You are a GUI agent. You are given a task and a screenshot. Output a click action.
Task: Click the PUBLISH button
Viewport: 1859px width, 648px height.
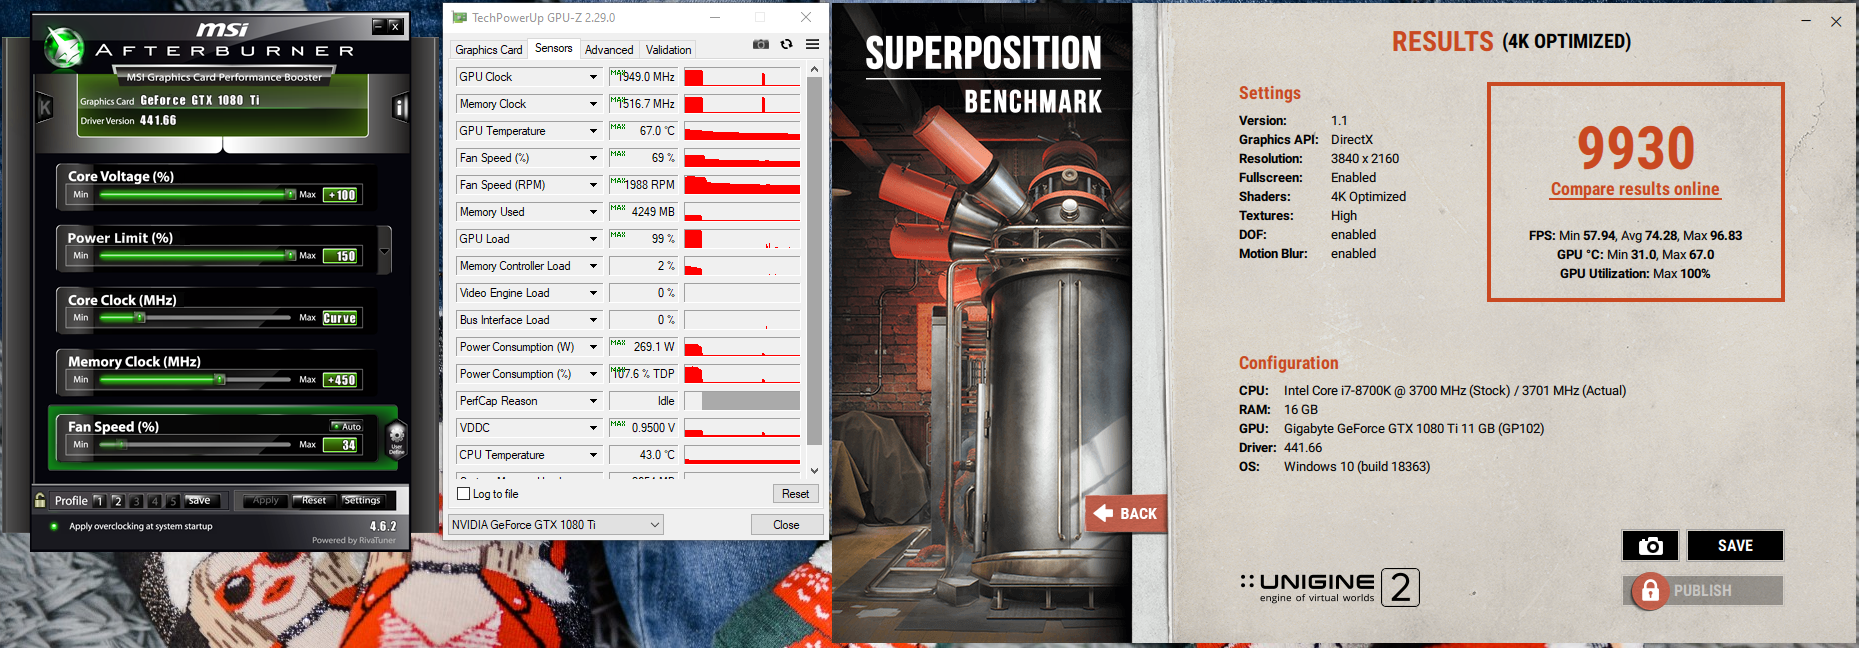pos(1703,590)
